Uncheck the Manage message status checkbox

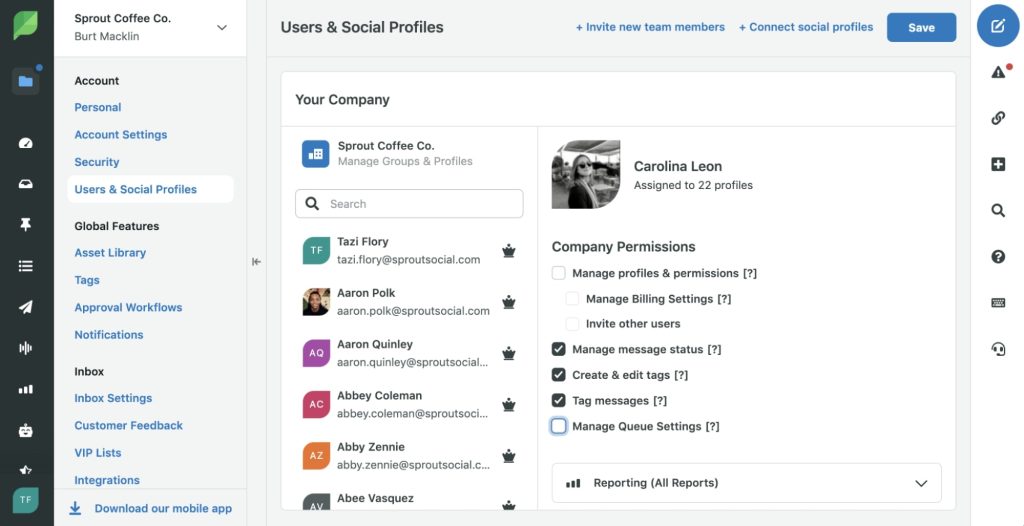click(x=559, y=349)
